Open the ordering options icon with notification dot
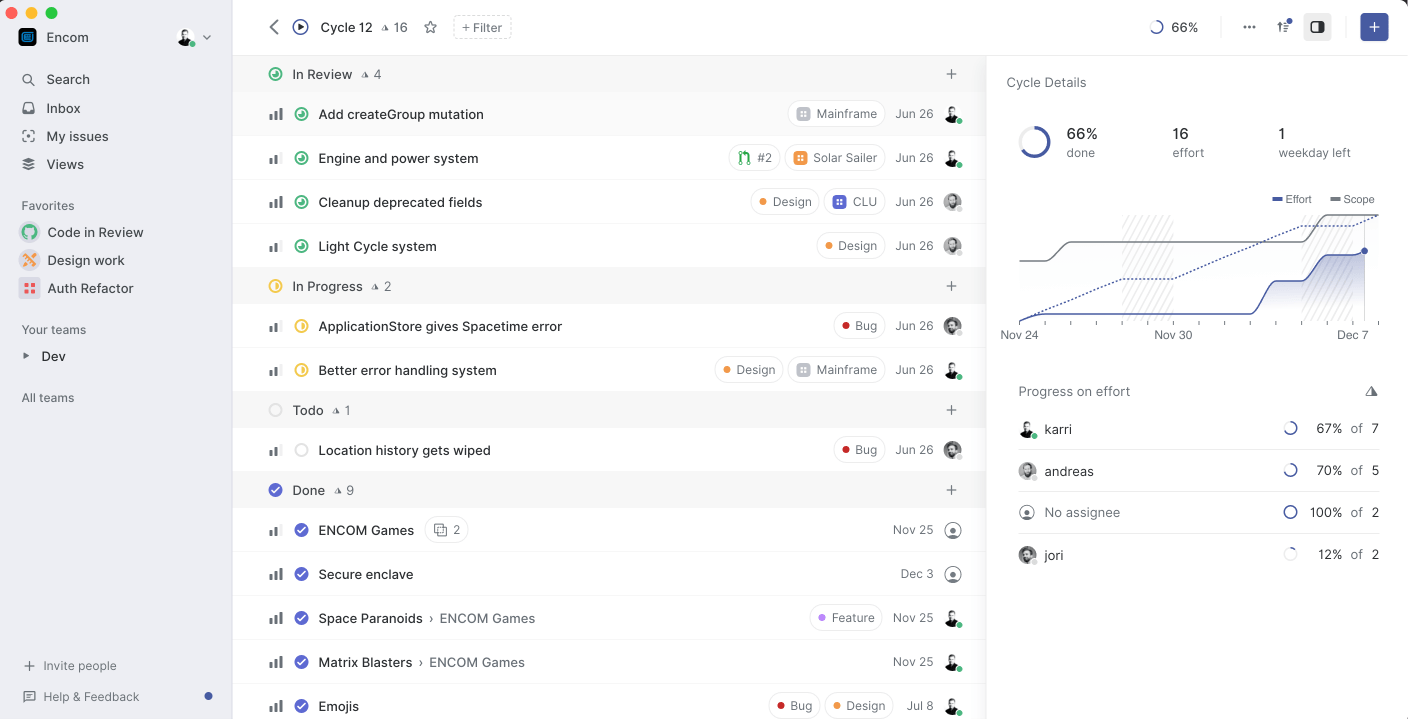 (x=1284, y=27)
